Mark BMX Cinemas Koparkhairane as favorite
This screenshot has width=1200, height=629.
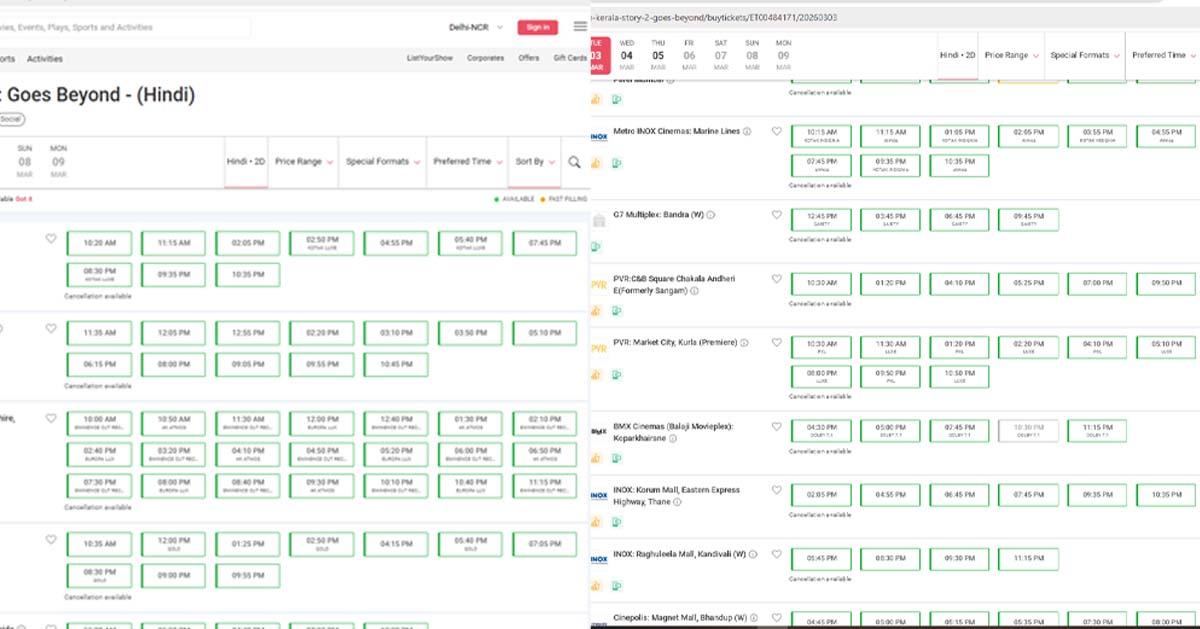point(776,426)
